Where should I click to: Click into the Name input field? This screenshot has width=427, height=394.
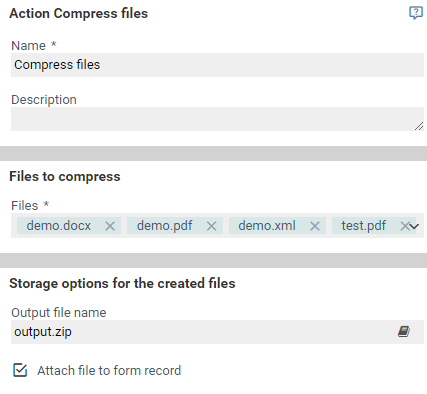coord(217,65)
